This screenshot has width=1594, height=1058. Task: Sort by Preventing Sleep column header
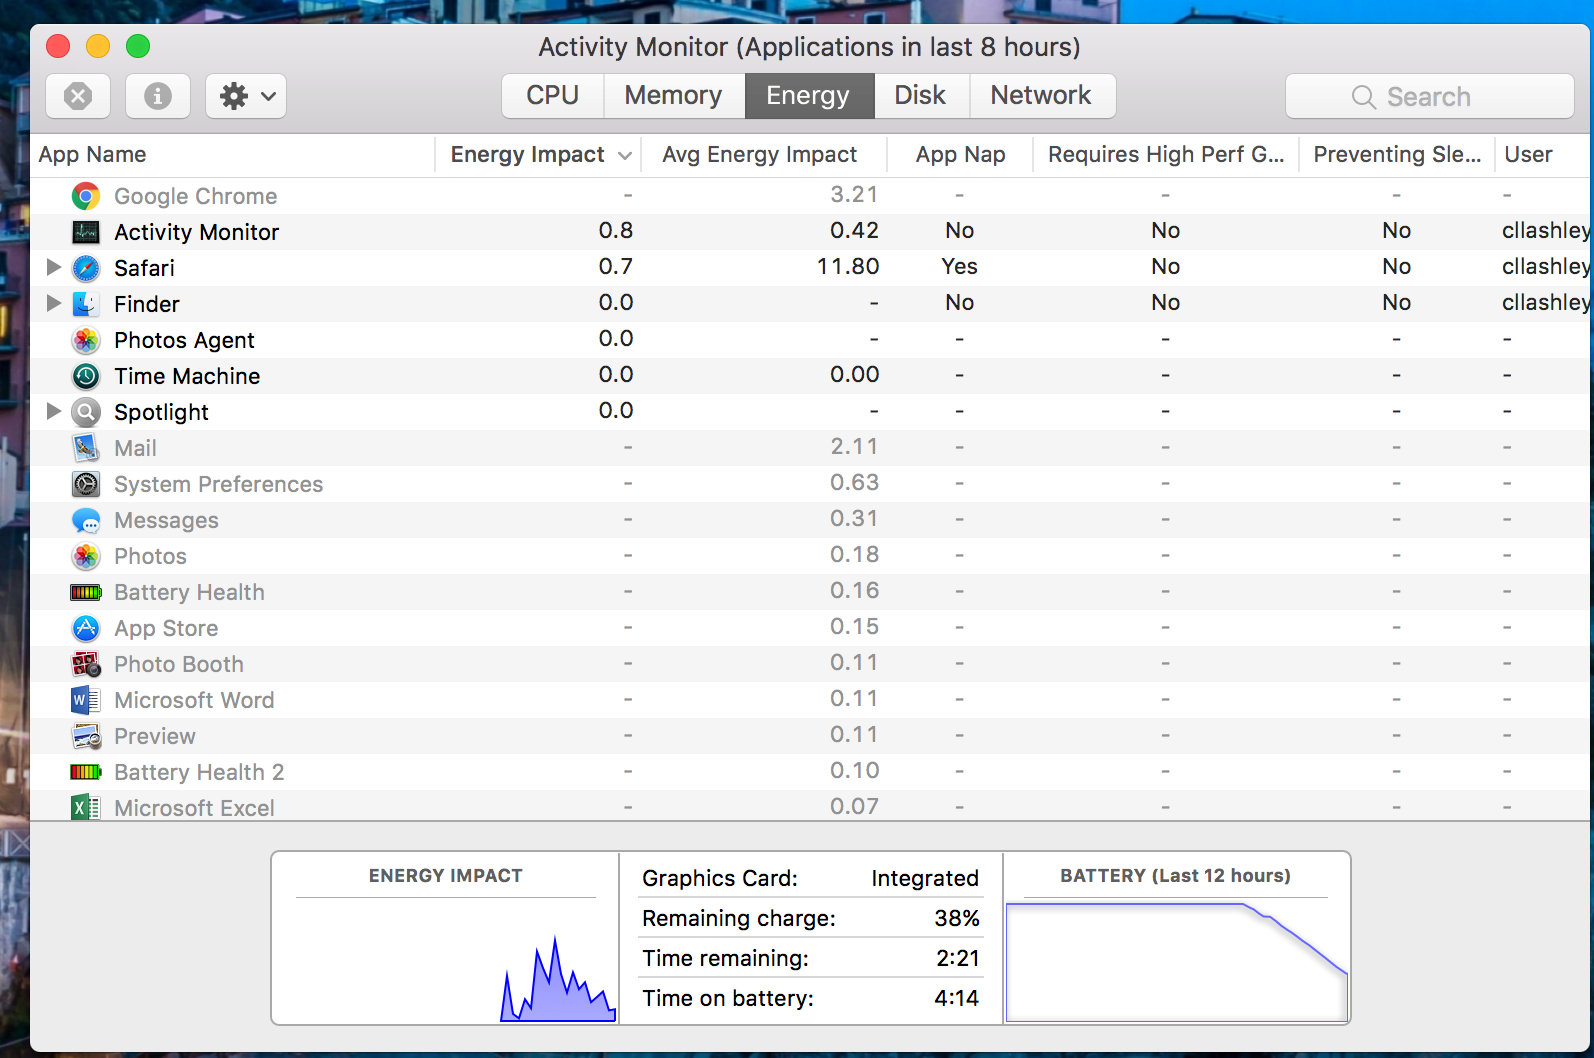click(x=1397, y=155)
